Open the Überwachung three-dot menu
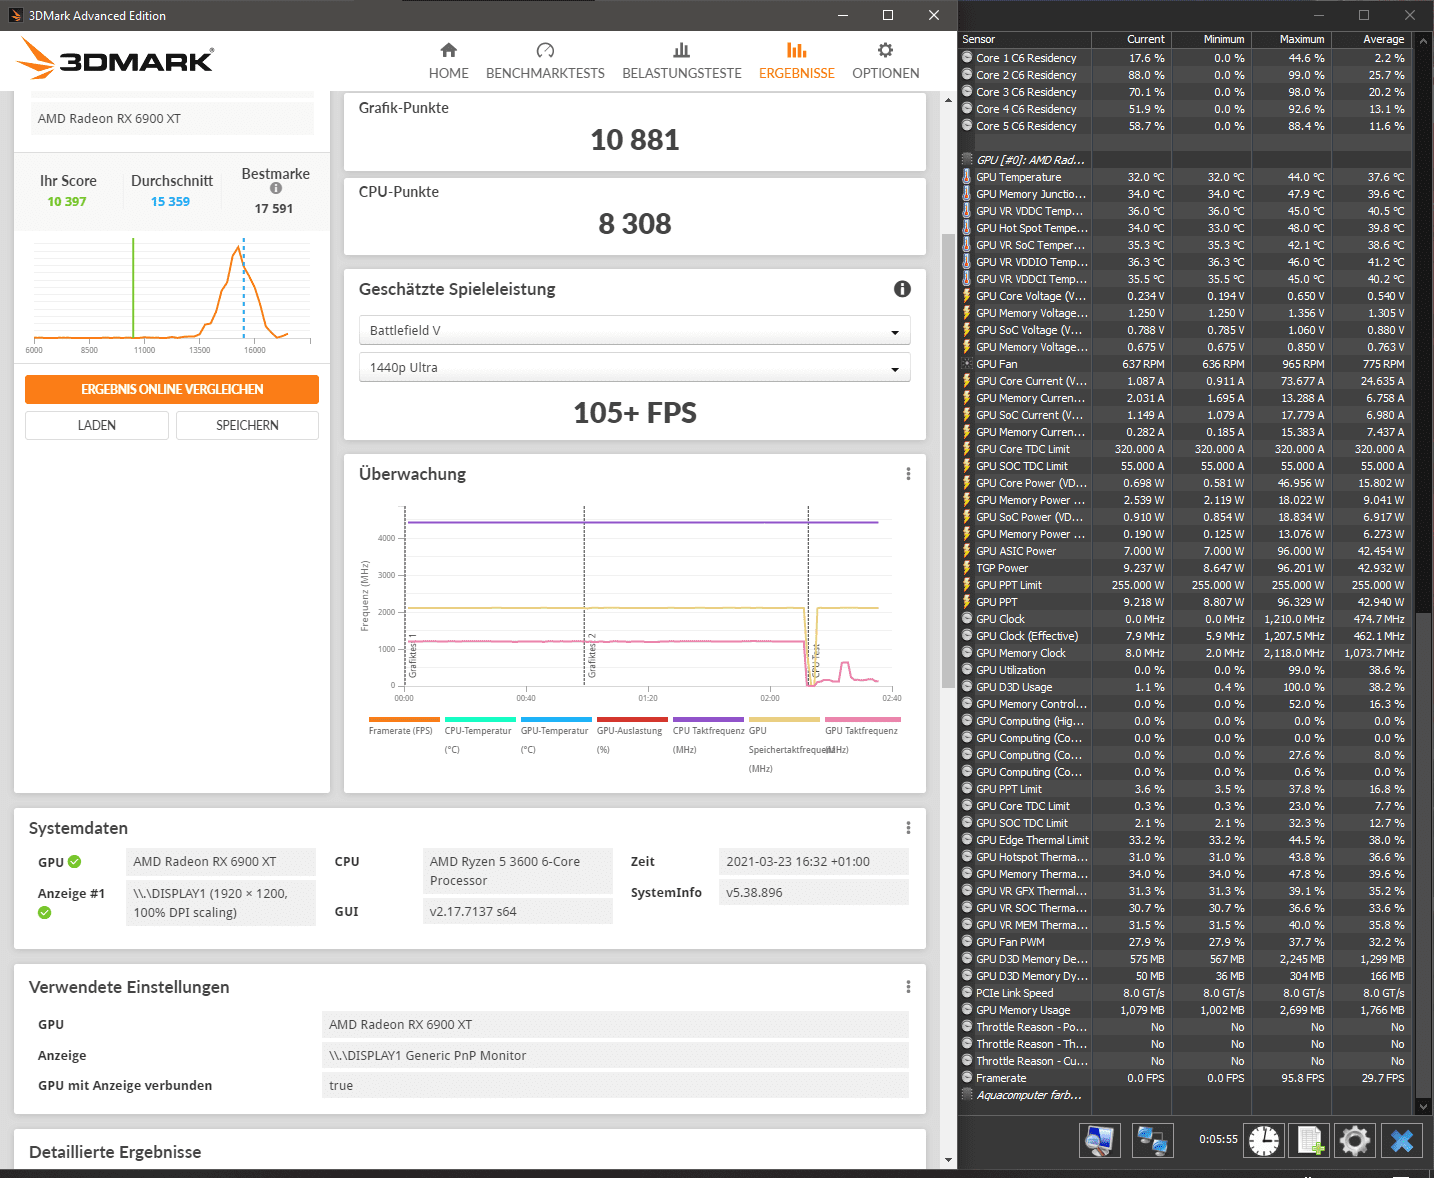 [x=908, y=474]
